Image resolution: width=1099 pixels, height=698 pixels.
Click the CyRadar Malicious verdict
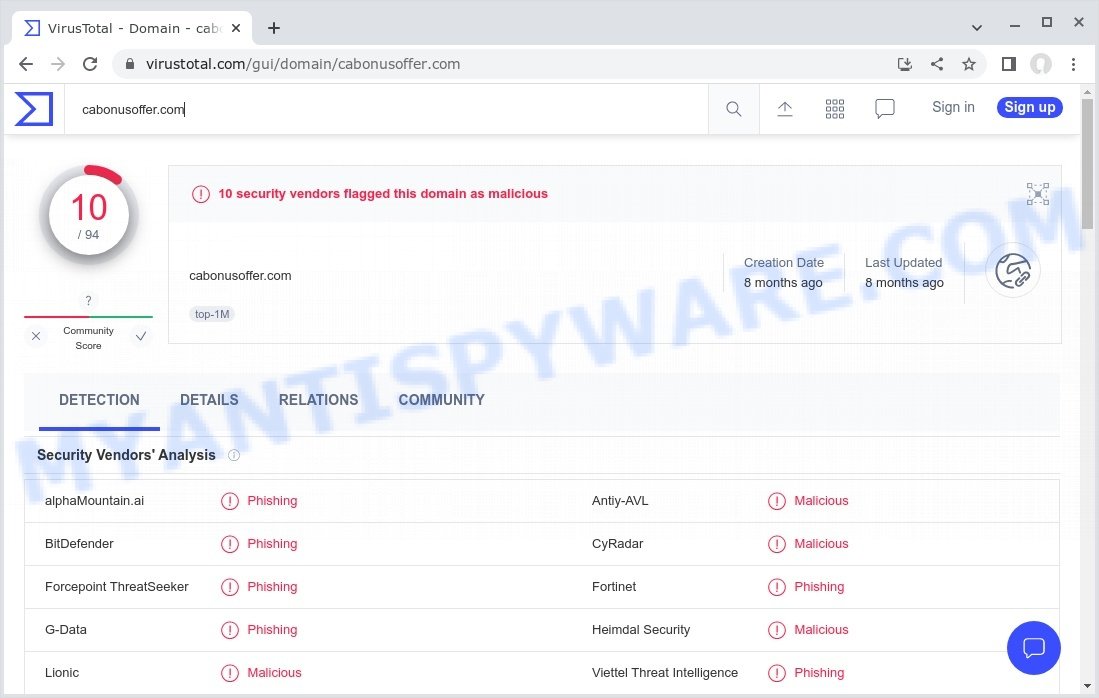[x=821, y=544]
